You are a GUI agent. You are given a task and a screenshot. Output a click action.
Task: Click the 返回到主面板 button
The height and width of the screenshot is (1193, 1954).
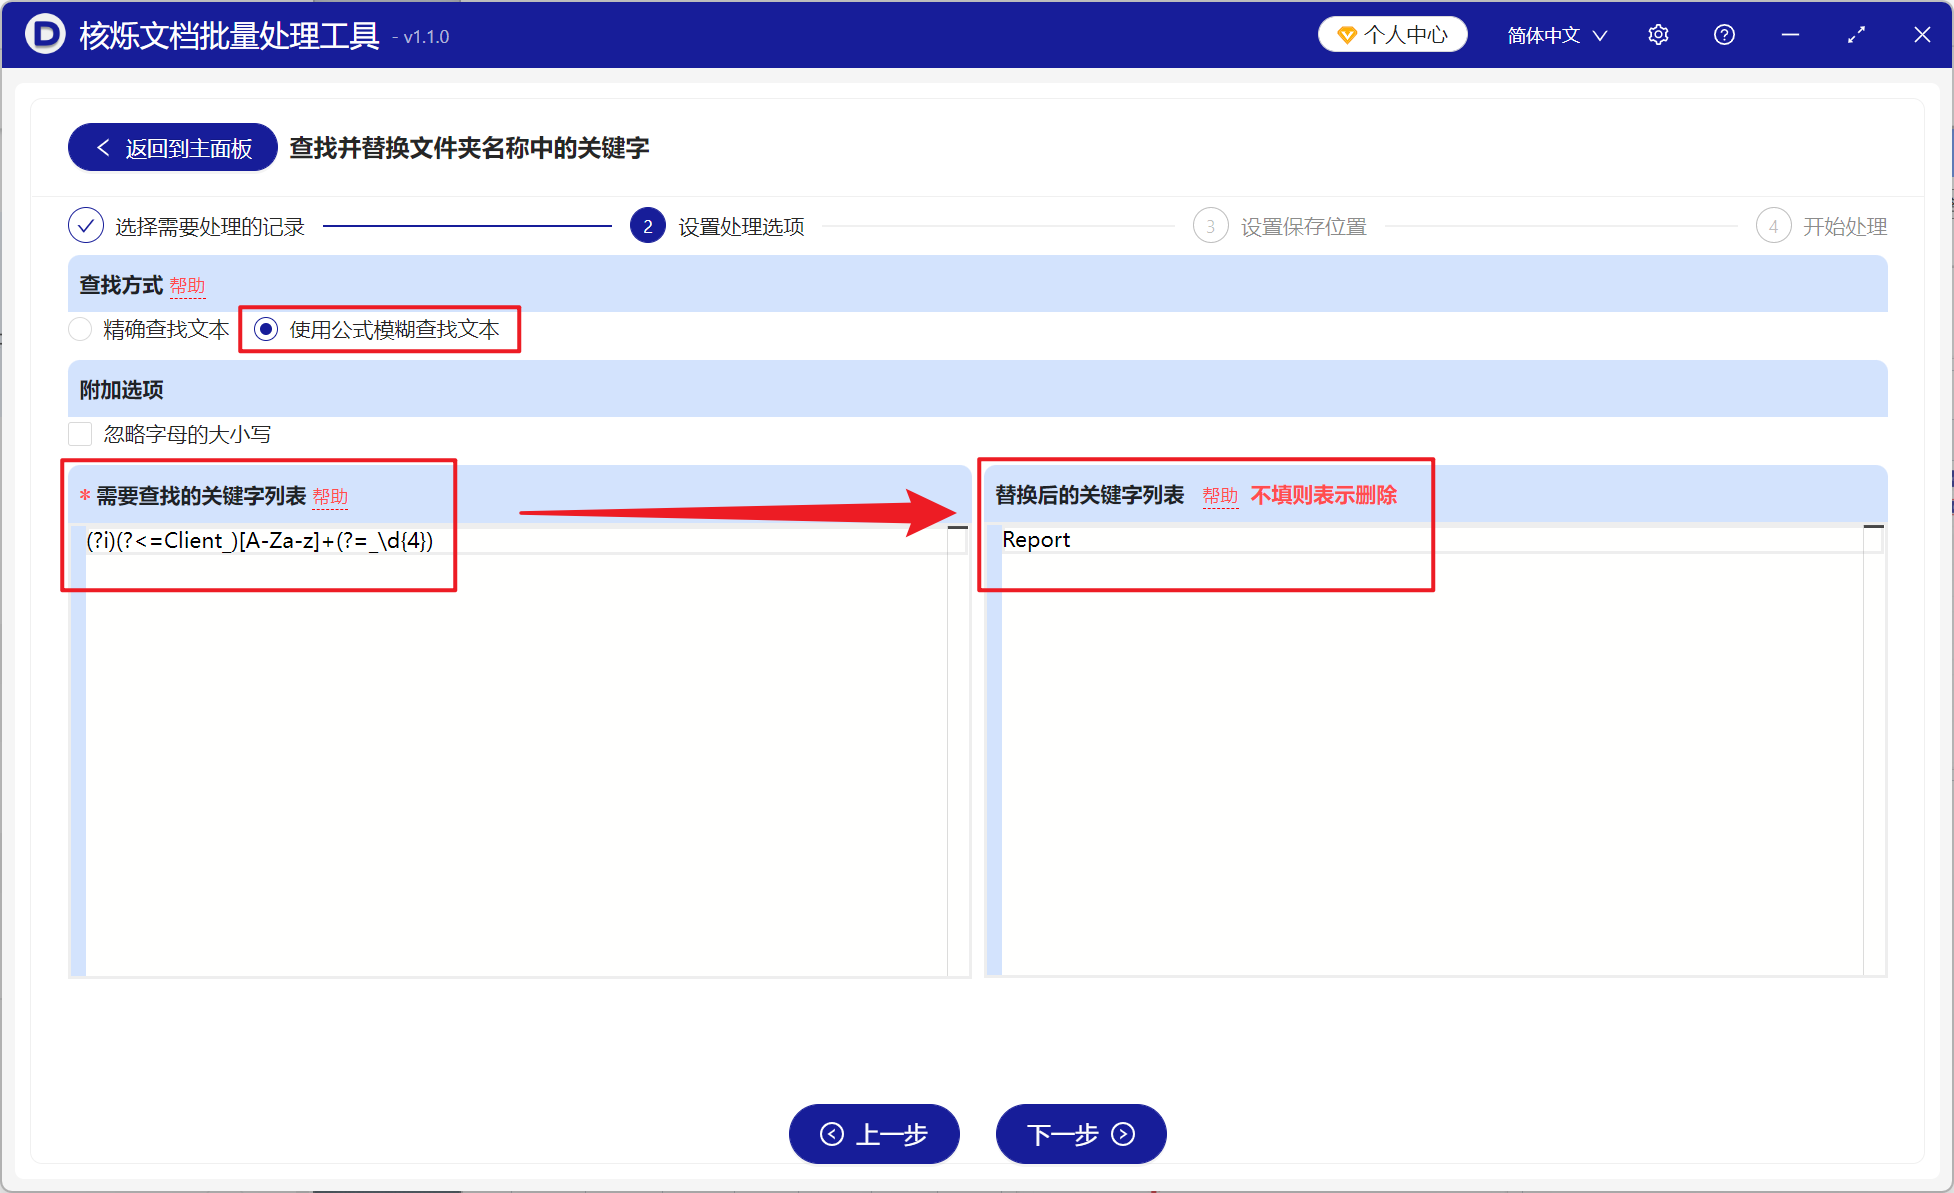point(172,147)
